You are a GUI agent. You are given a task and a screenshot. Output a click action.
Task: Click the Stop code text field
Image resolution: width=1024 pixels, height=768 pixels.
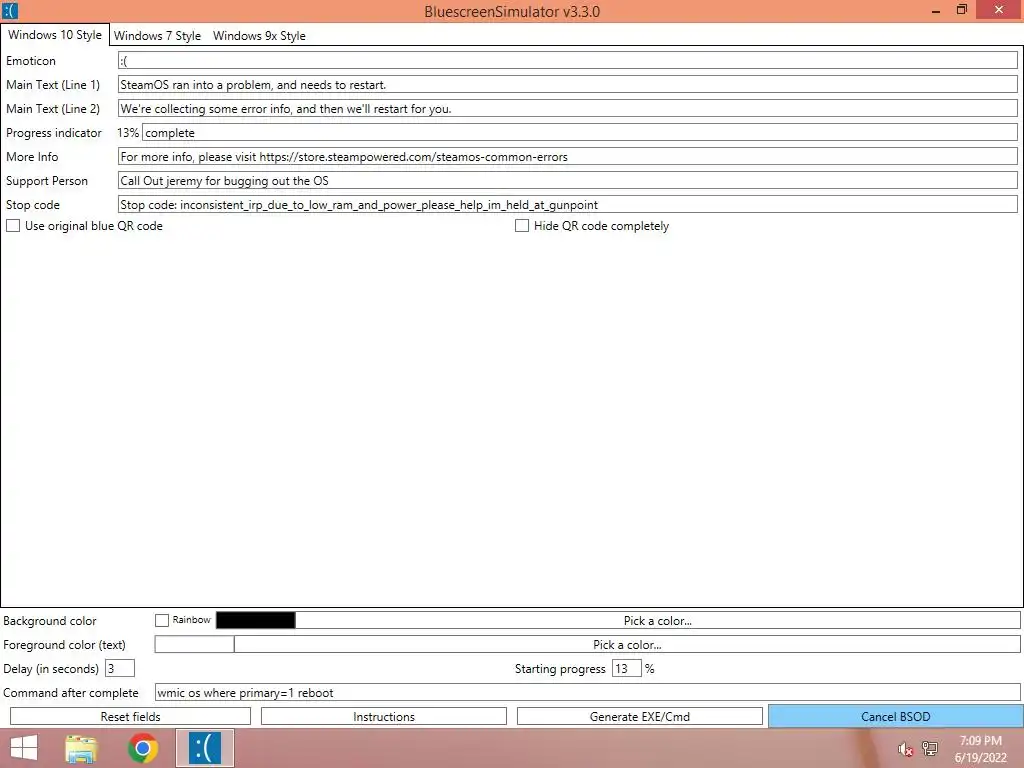568,204
